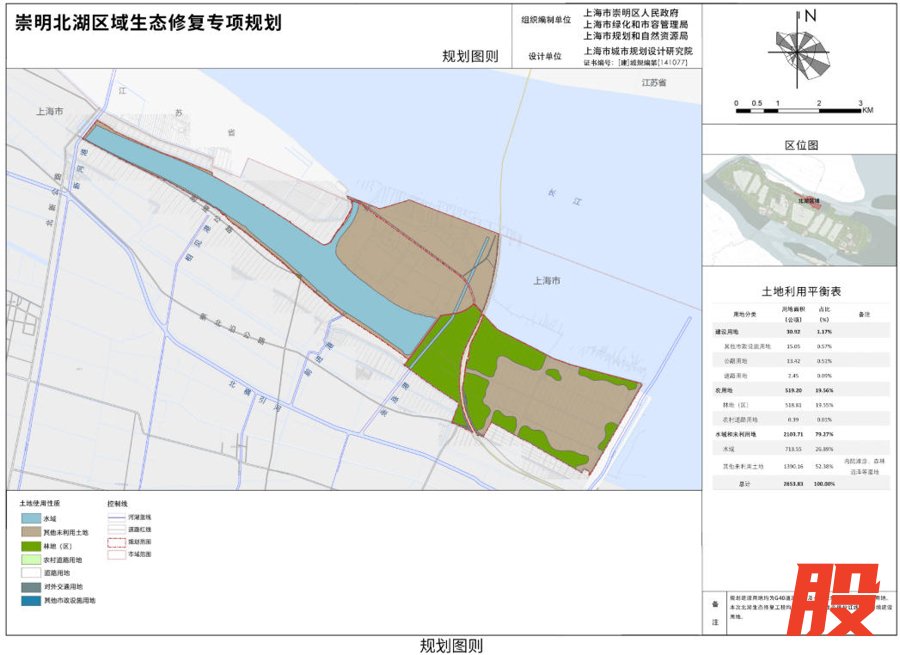Click the 土地利用平衡表 table title
This screenshot has height=655, width=900.
pyautogui.click(x=801, y=291)
